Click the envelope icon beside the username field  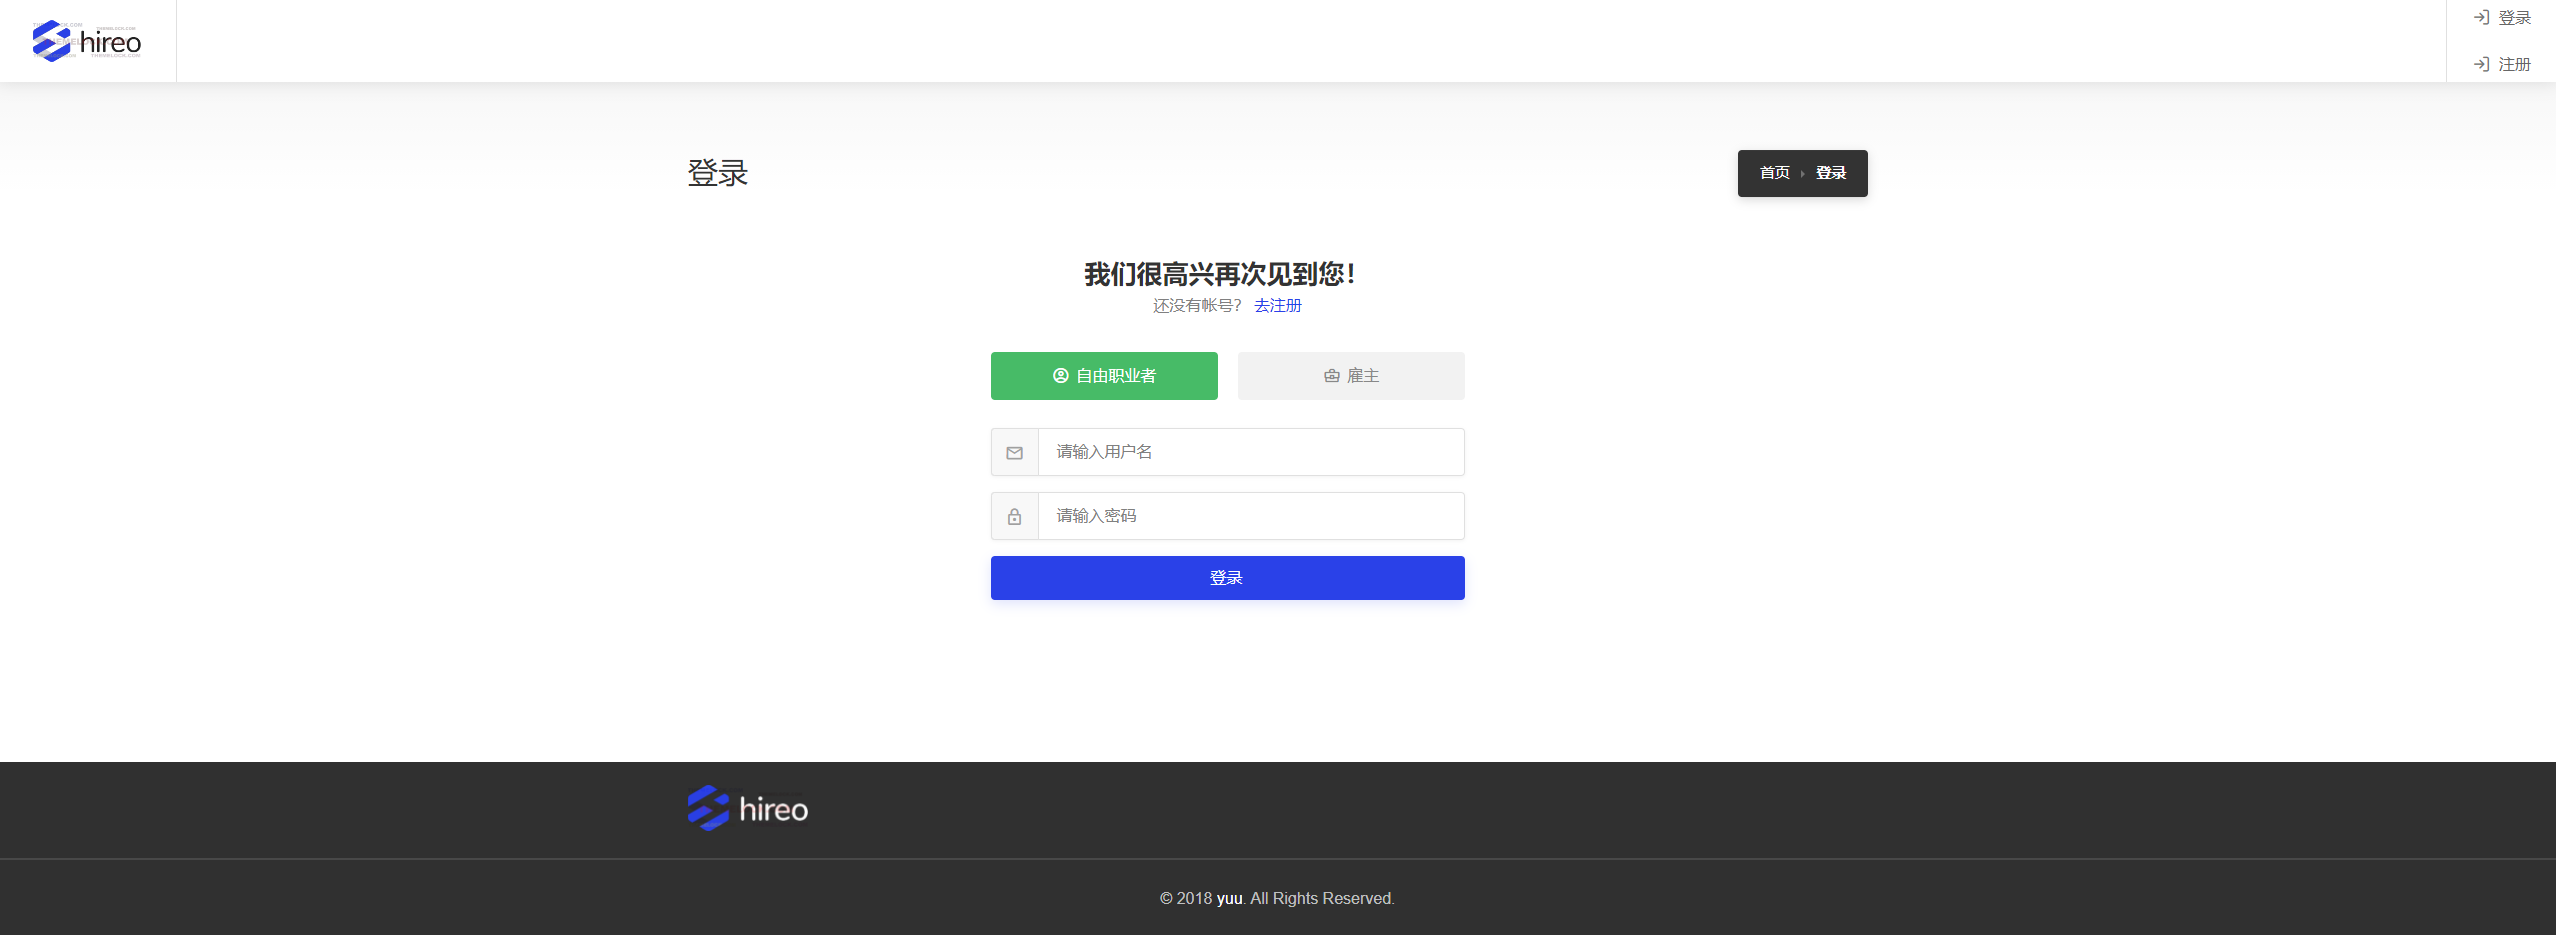[x=1014, y=453]
